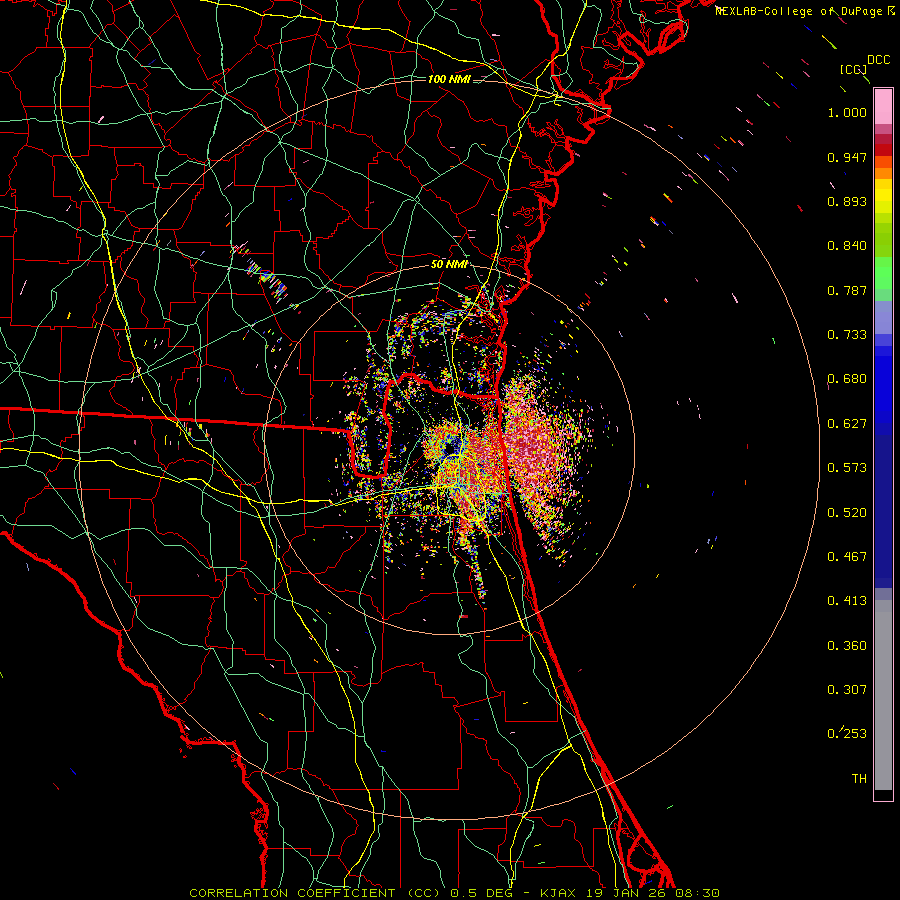This screenshot has width=900, height=900.
Task: Click the 1.000 value on the scale
Action: pyautogui.click(x=847, y=112)
